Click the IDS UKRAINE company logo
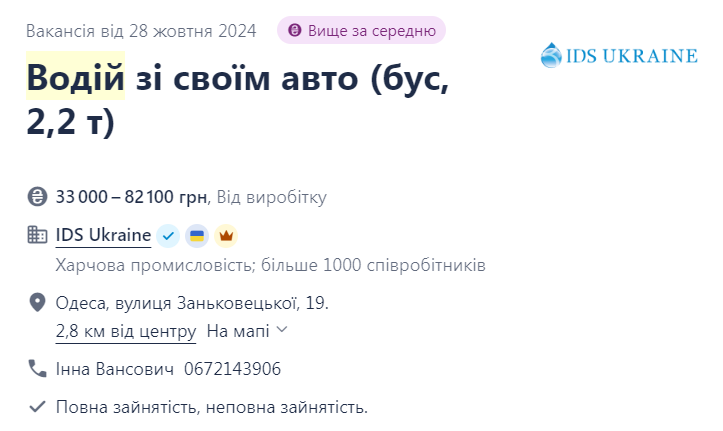Image resolution: width=723 pixels, height=431 pixels. [x=619, y=55]
